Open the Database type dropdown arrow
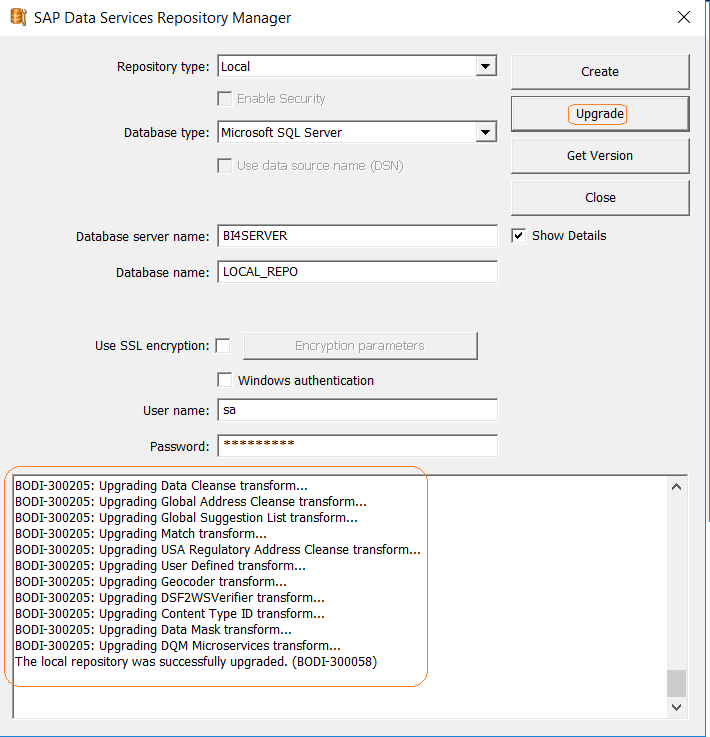Image resolution: width=710 pixels, height=737 pixels. click(x=485, y=132)
